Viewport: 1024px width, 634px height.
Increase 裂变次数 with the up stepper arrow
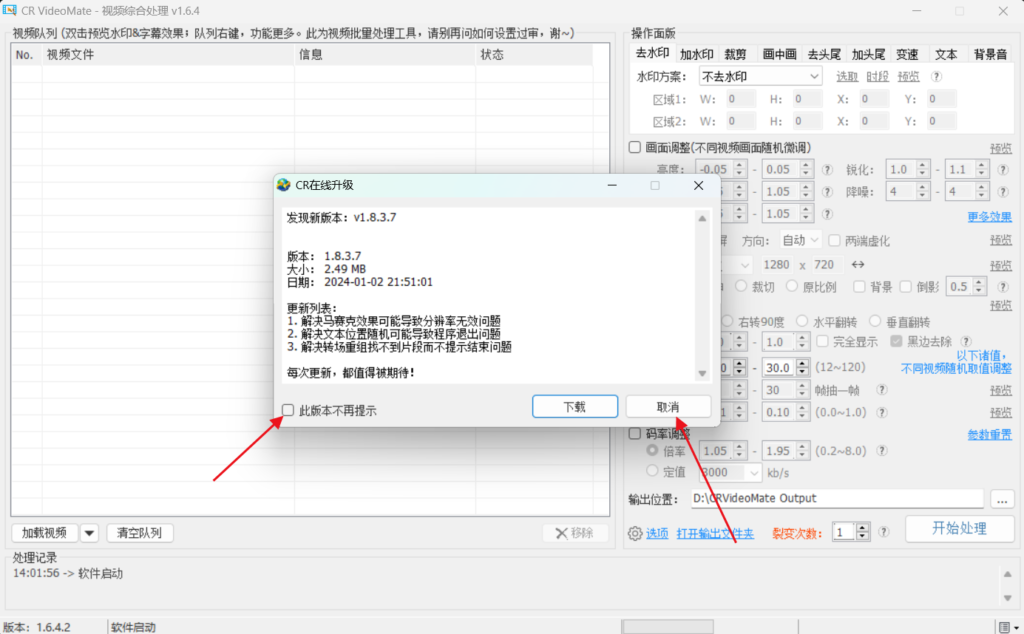tap(861, 527)
